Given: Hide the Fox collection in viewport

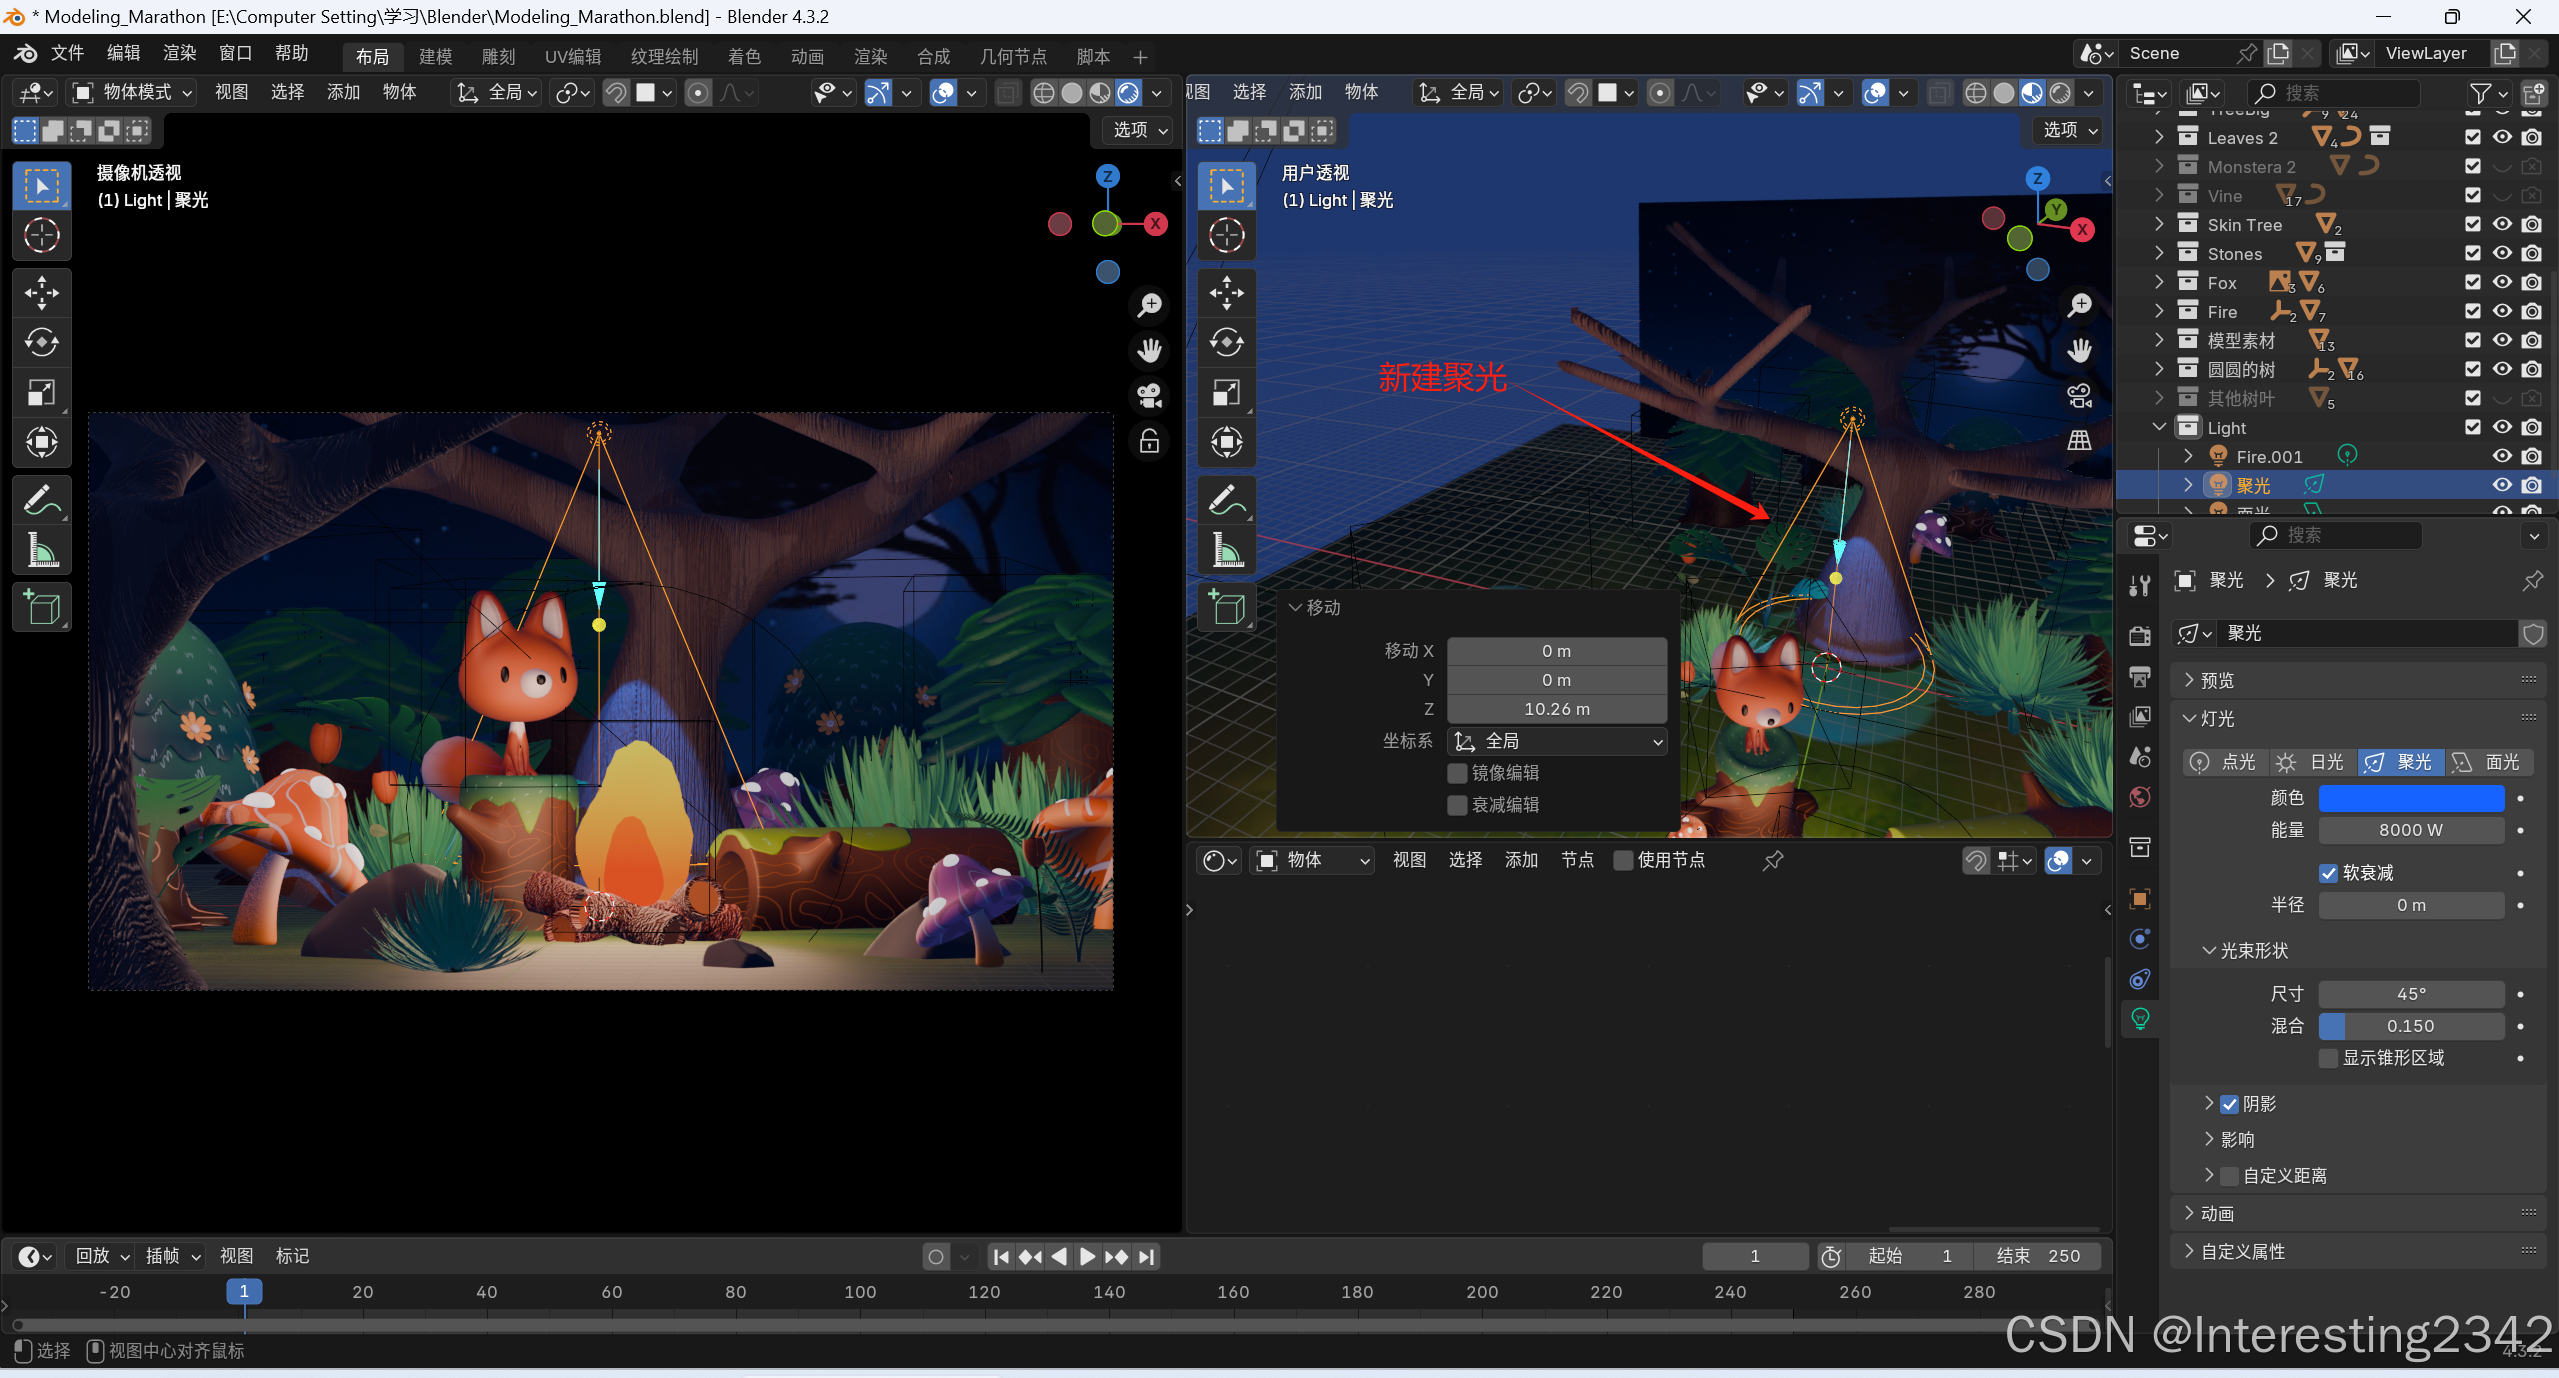Looking at the screenshot, I should click(2502, 283).
